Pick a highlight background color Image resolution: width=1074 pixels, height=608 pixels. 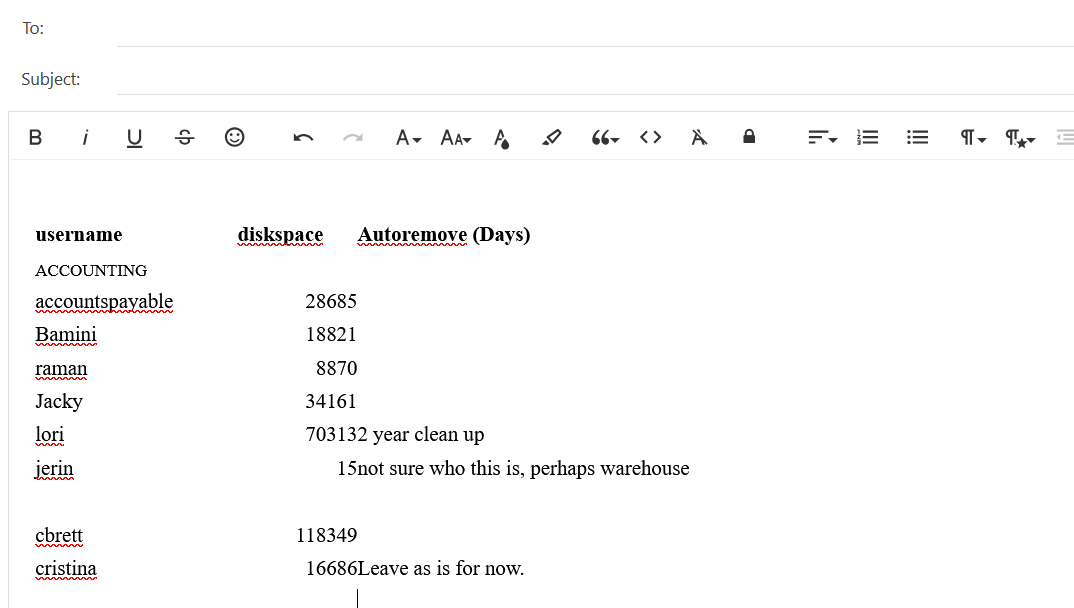pyautogui.click(x=551, y=137)
